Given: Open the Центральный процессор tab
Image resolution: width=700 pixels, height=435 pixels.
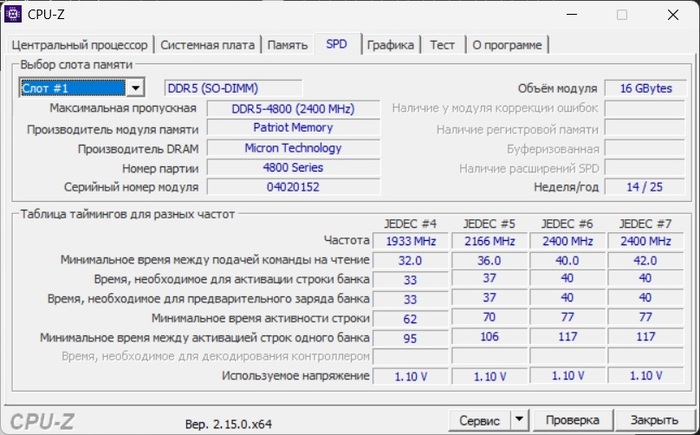Looking at the screenshot, I should 80,45.
